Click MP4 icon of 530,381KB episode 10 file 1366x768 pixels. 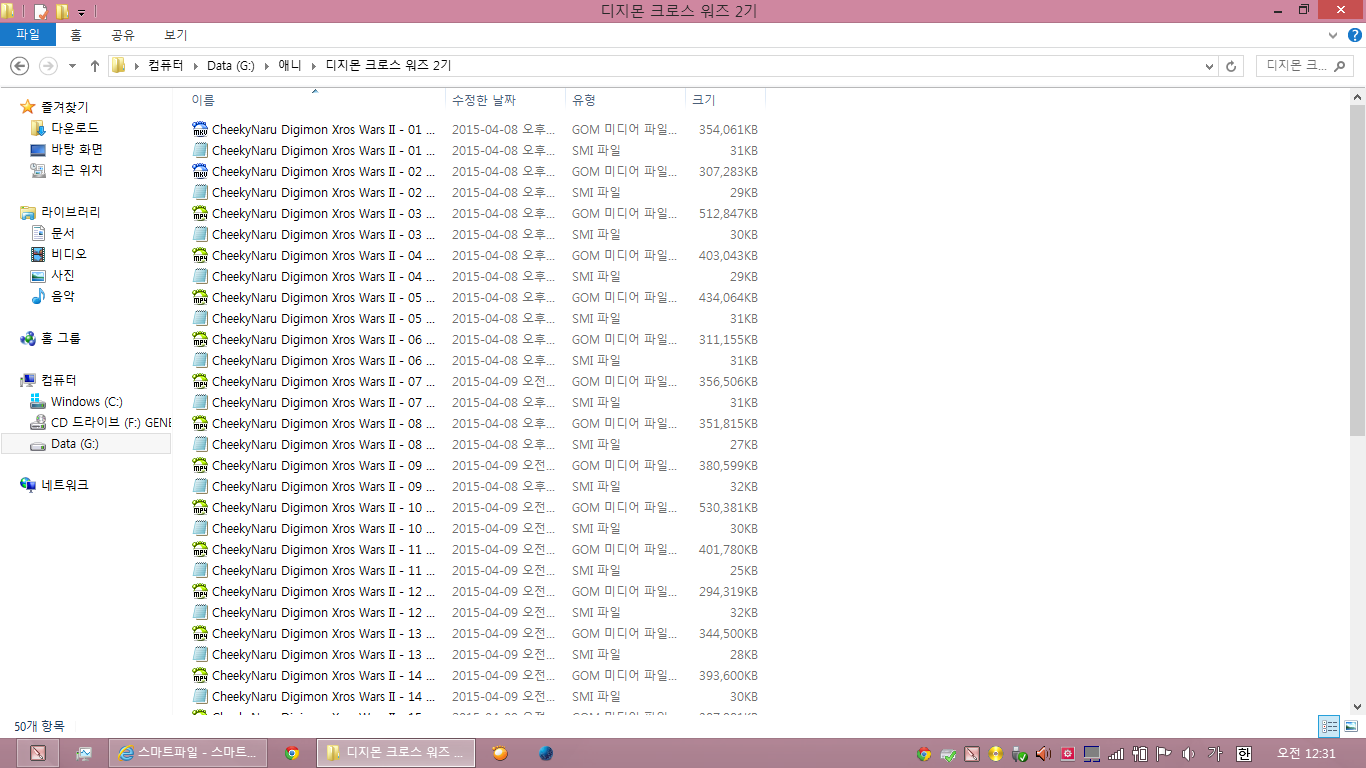pyautogui.click(x=200, y=507)
